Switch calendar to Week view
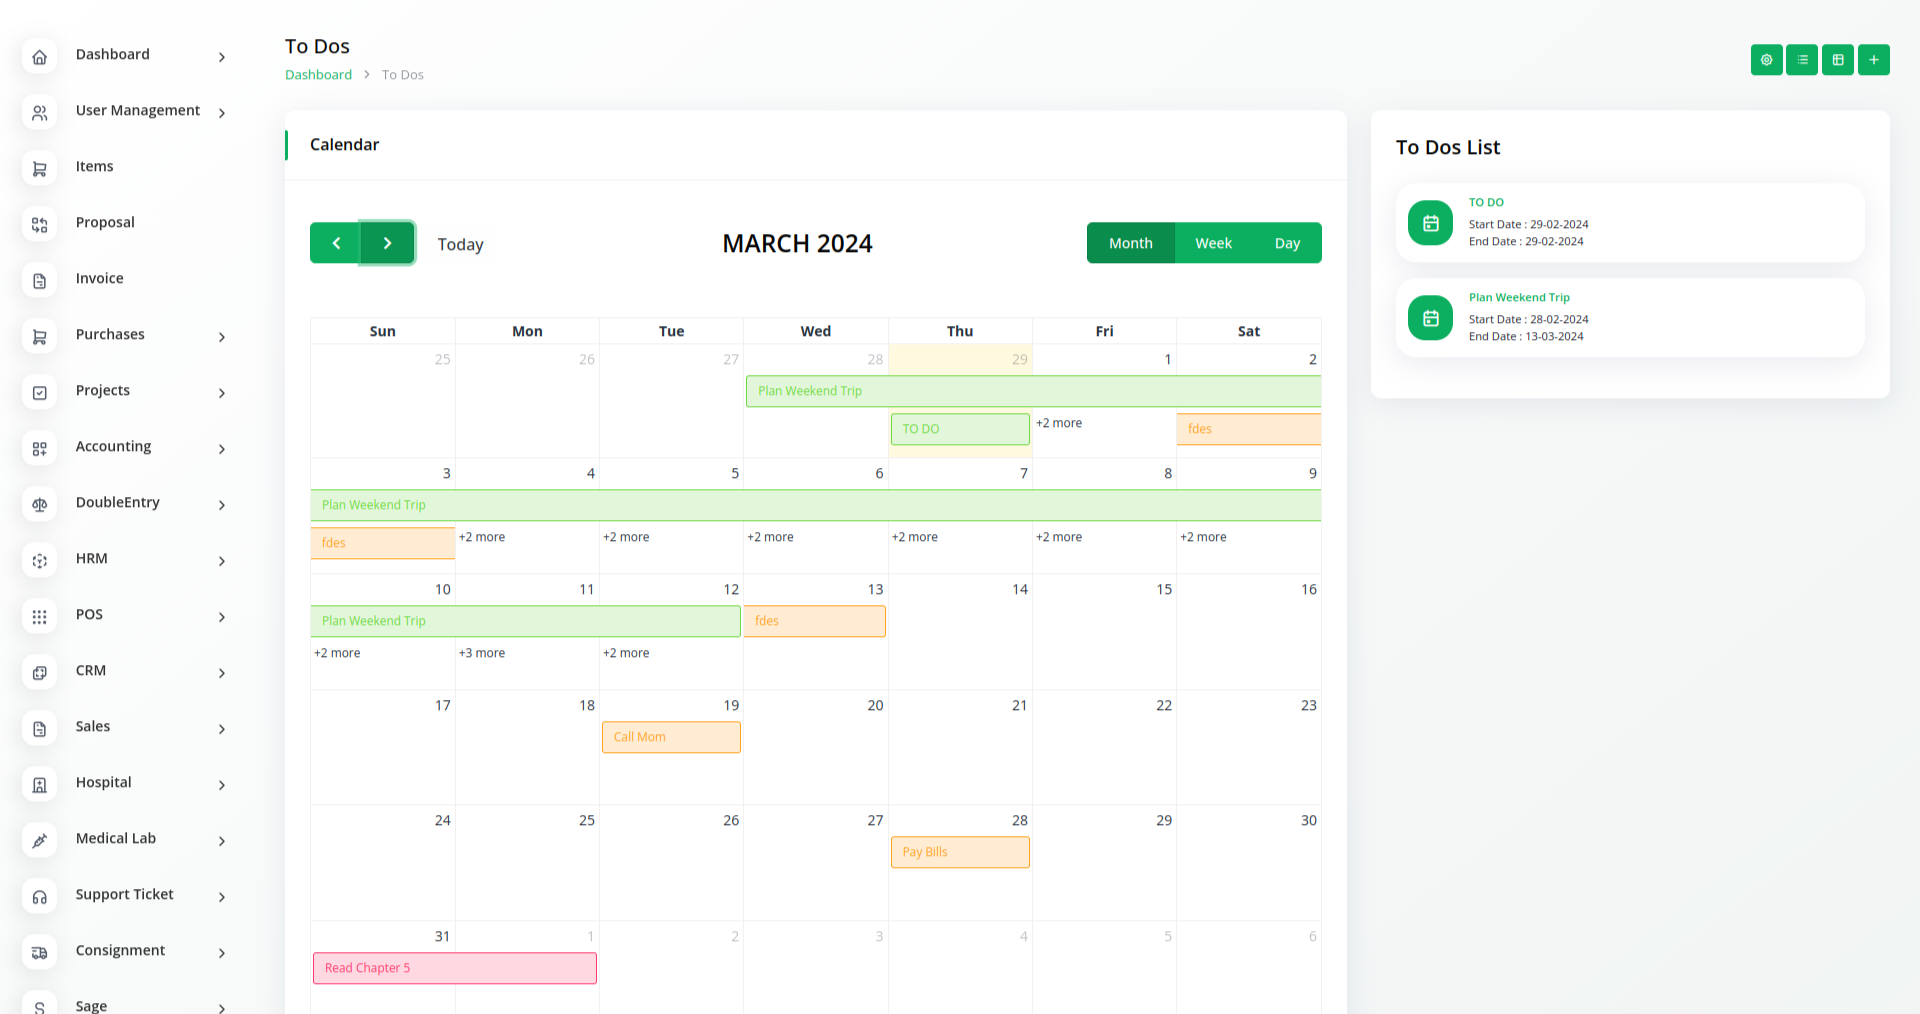The width and height of the screenshot is (1920, 1014). (1213, 243)
